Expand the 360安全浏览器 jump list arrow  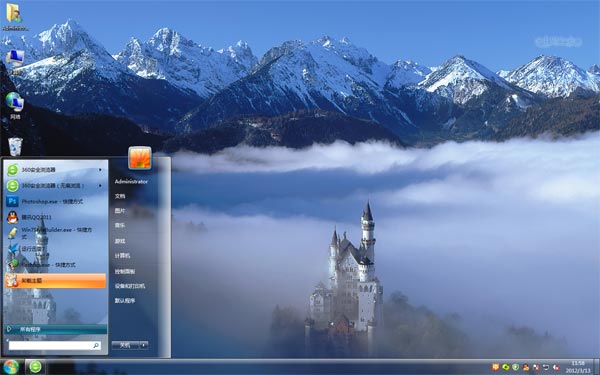pyautogui.click(x=100, y=170)
